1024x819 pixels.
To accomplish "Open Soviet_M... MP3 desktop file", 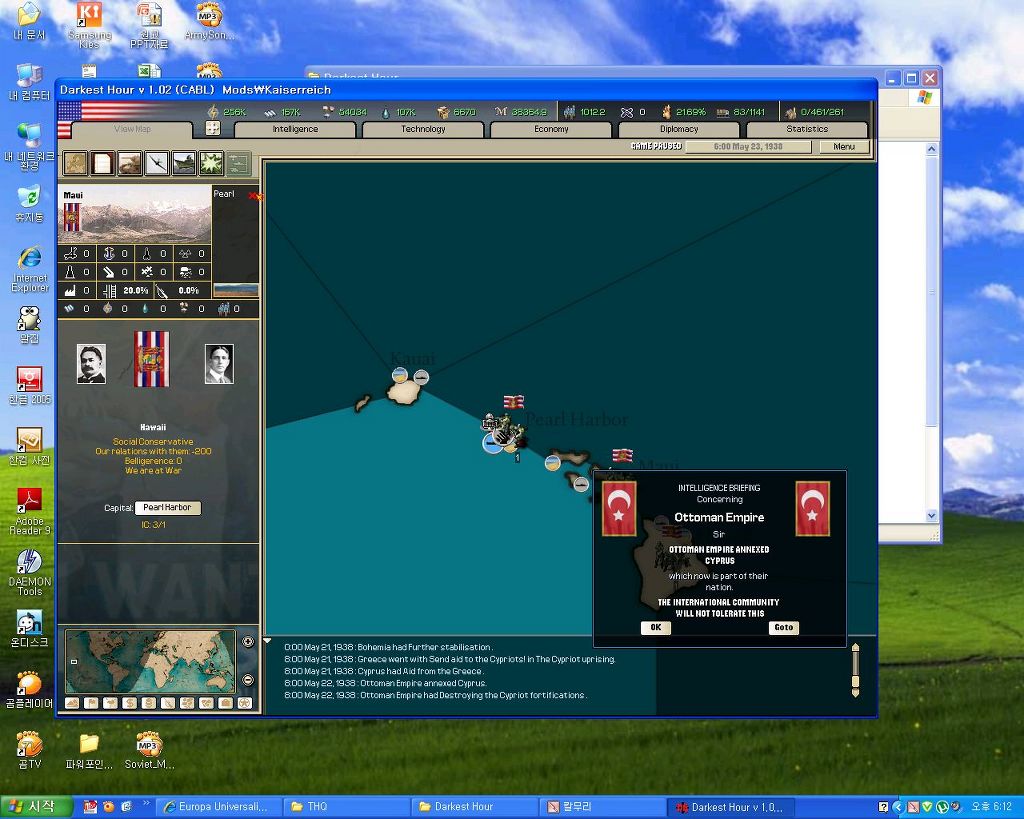I will [149, 750].
